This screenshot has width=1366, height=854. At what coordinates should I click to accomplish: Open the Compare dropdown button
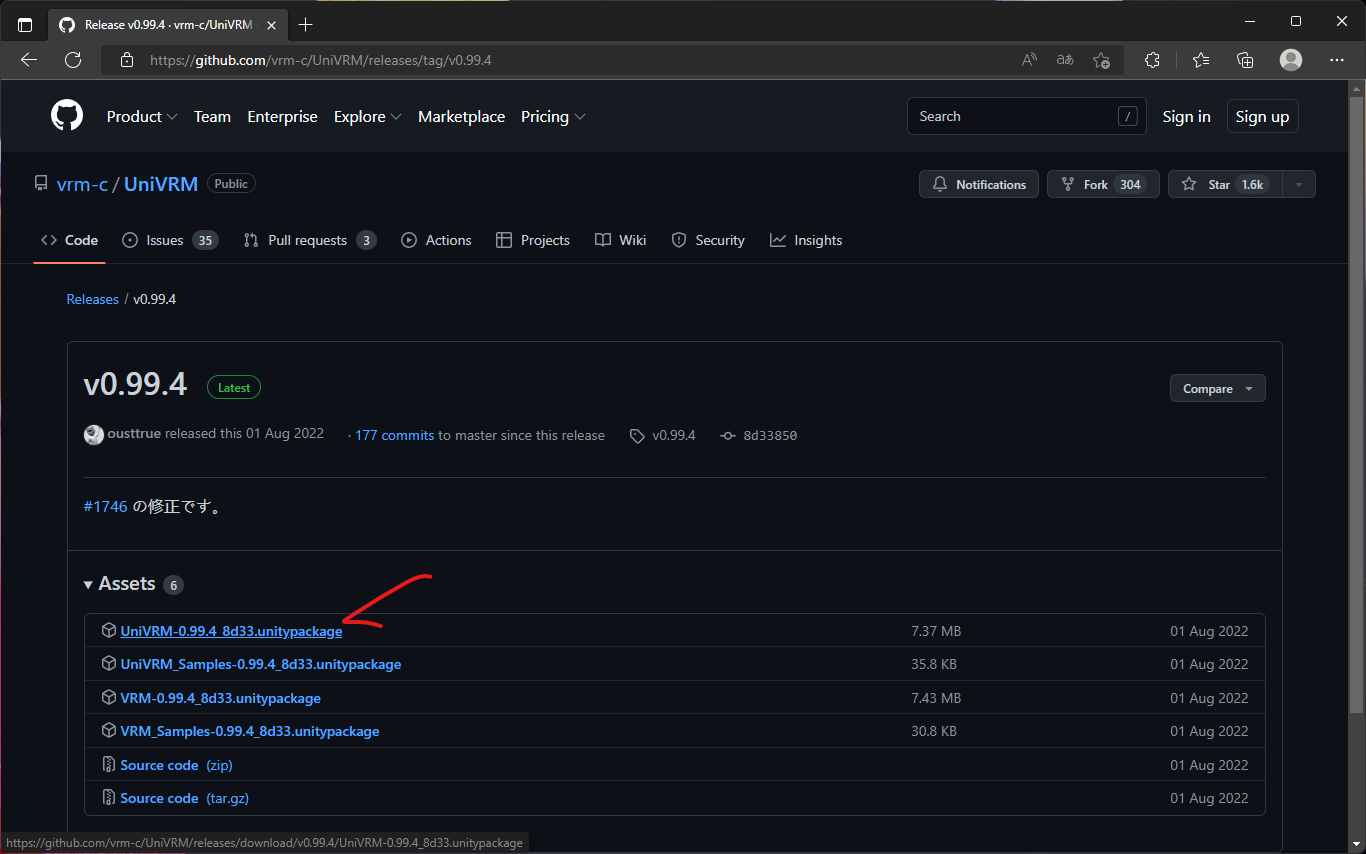click(x=1218, y=389)
